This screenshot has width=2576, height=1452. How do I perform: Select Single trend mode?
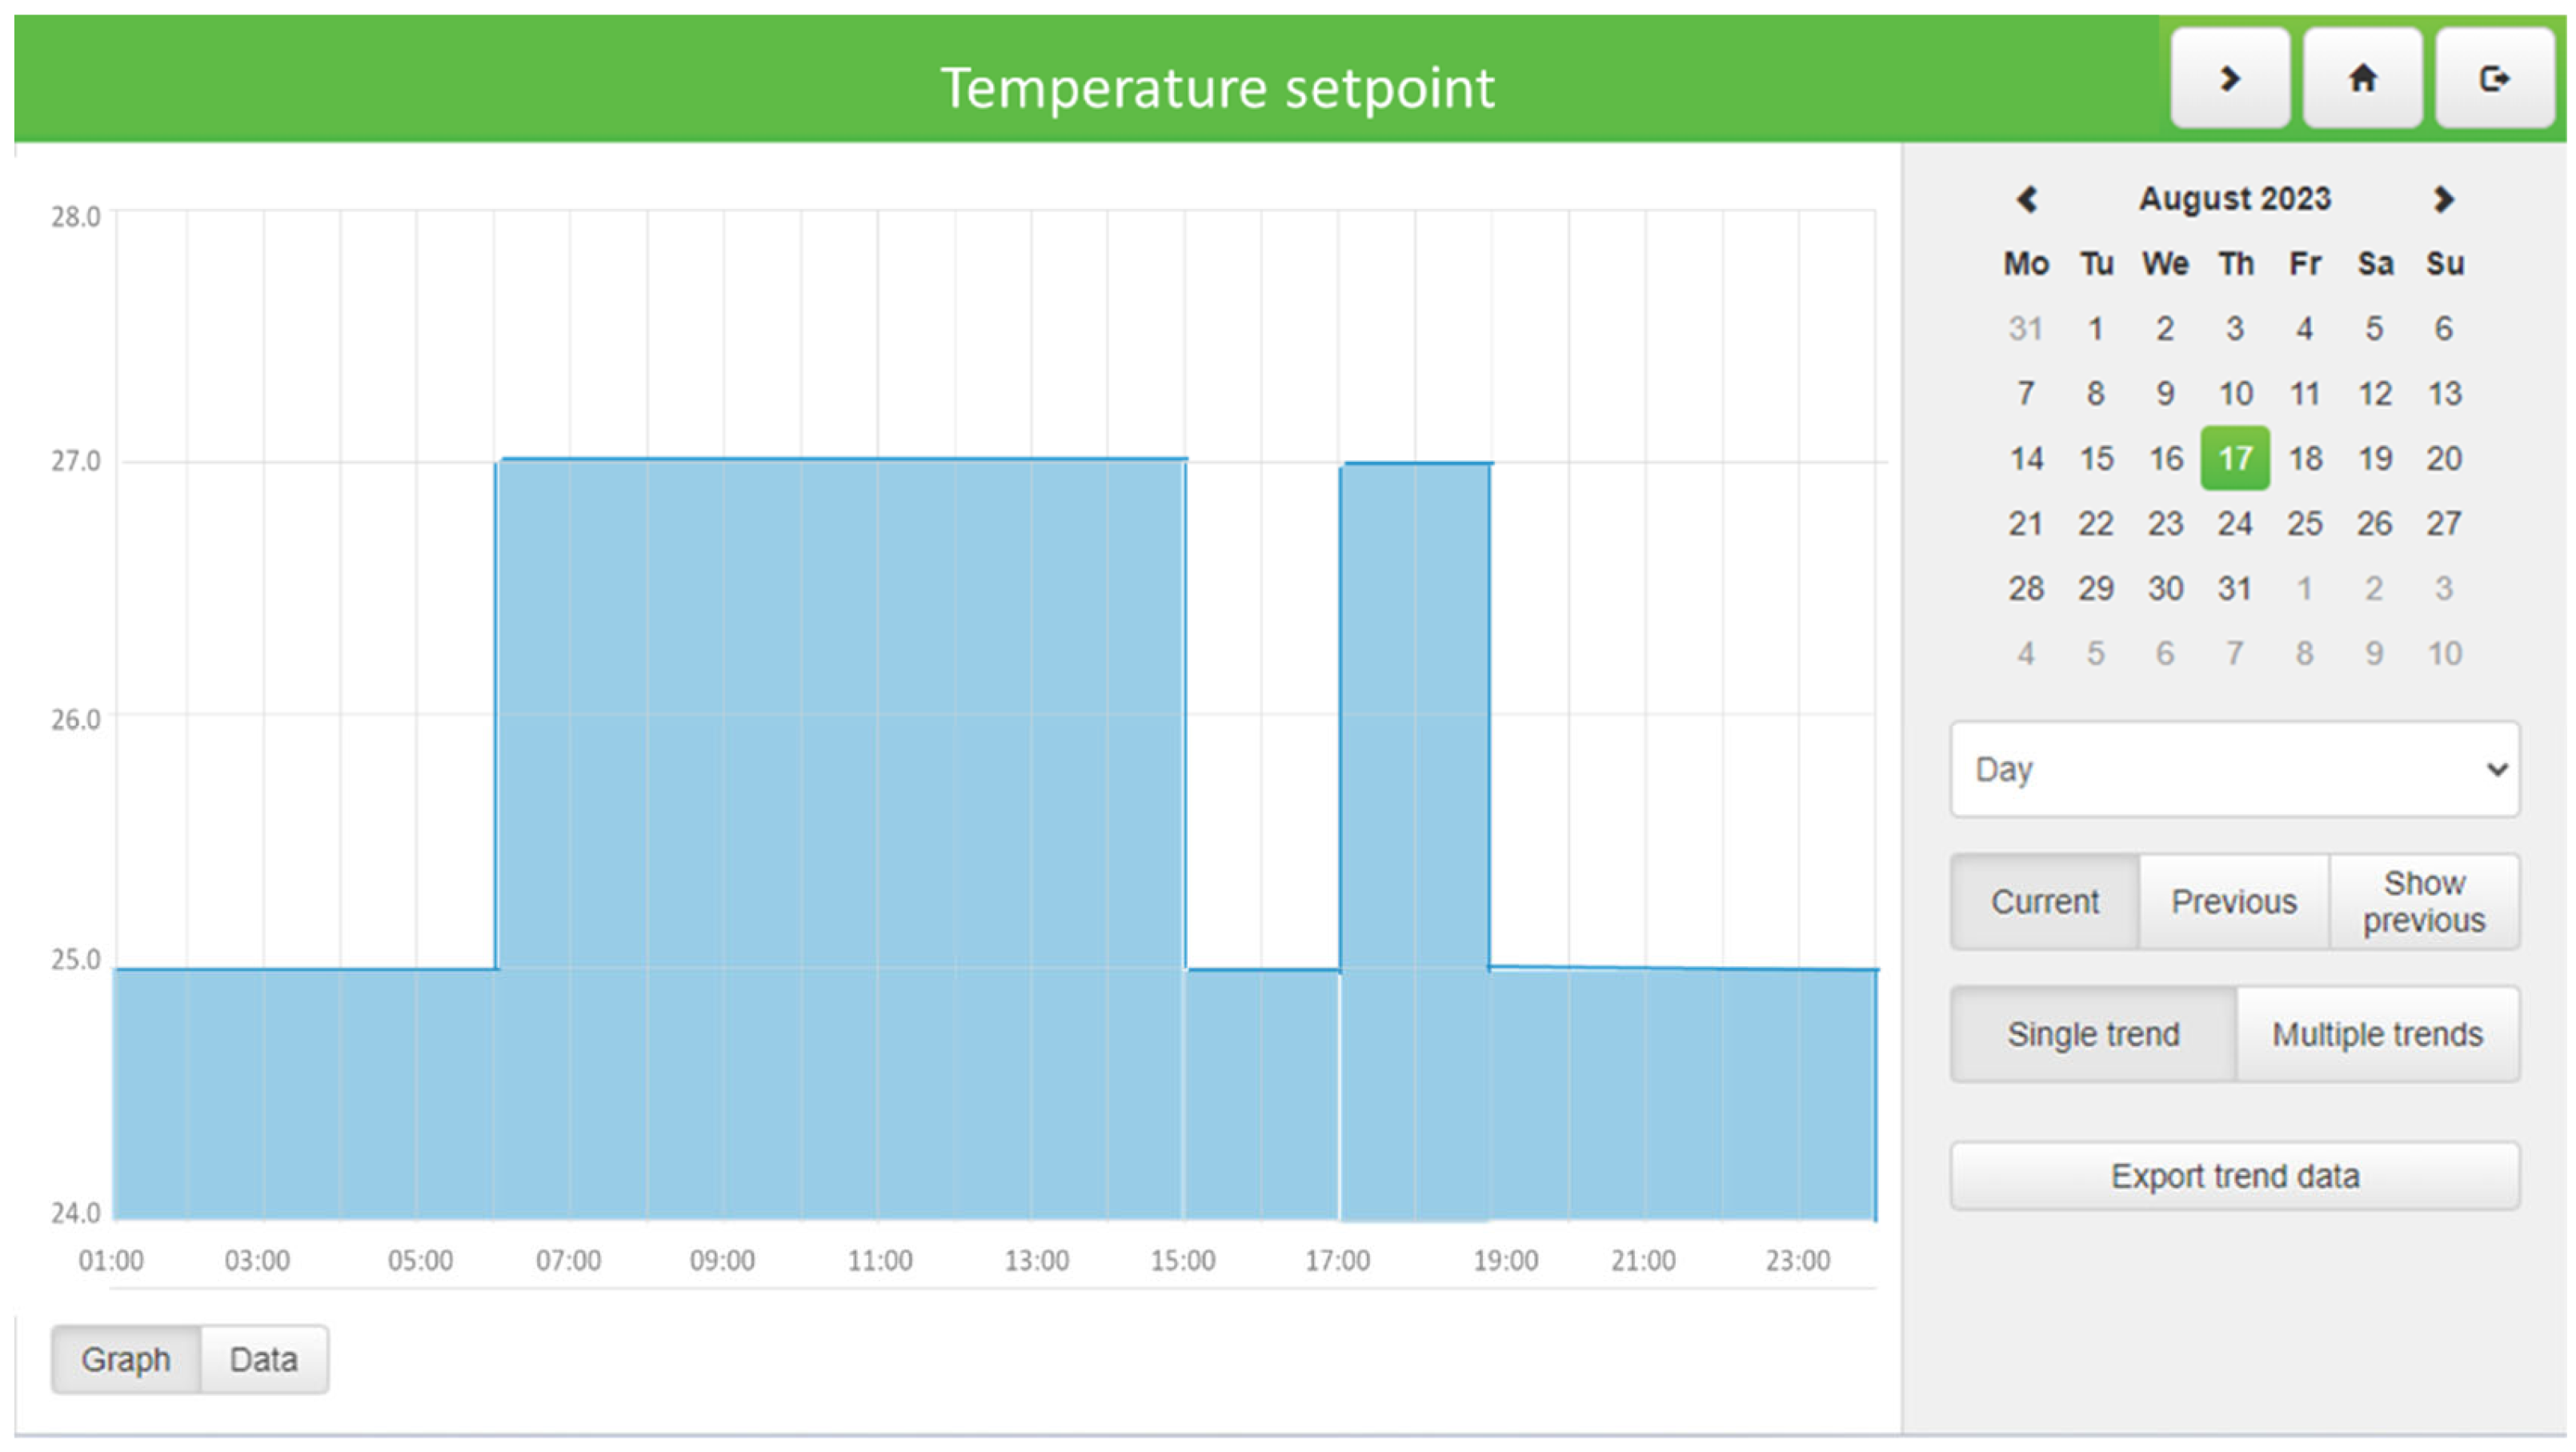point(2092,1034)
